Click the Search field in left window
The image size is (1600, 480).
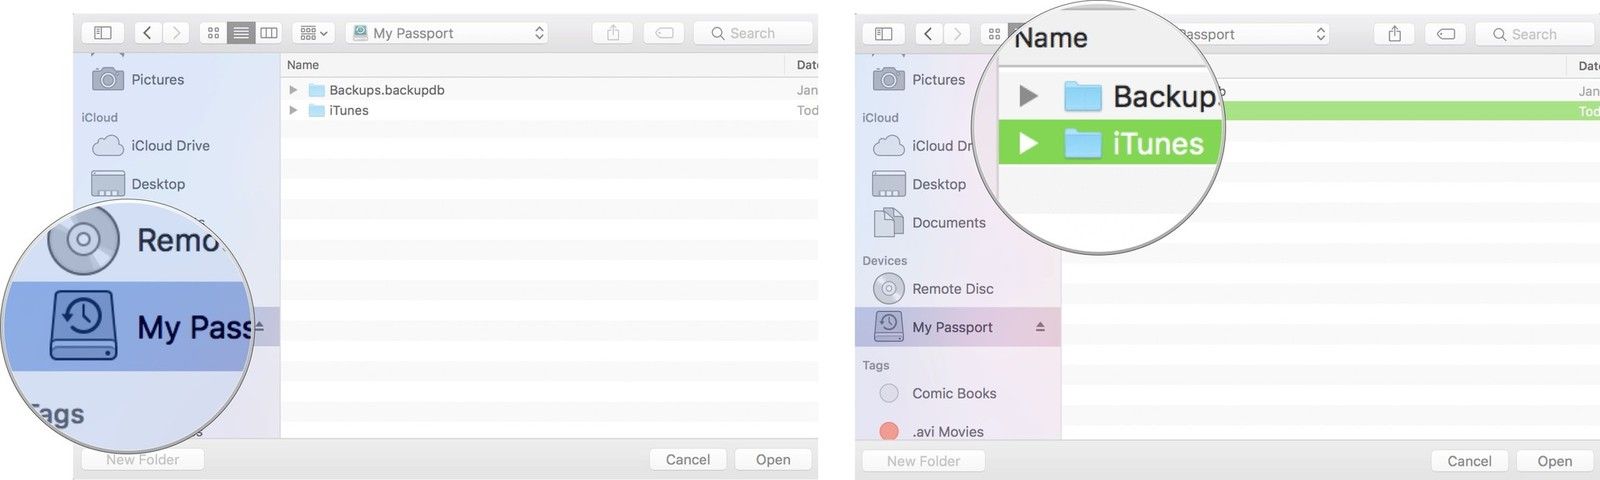point(753,33)
